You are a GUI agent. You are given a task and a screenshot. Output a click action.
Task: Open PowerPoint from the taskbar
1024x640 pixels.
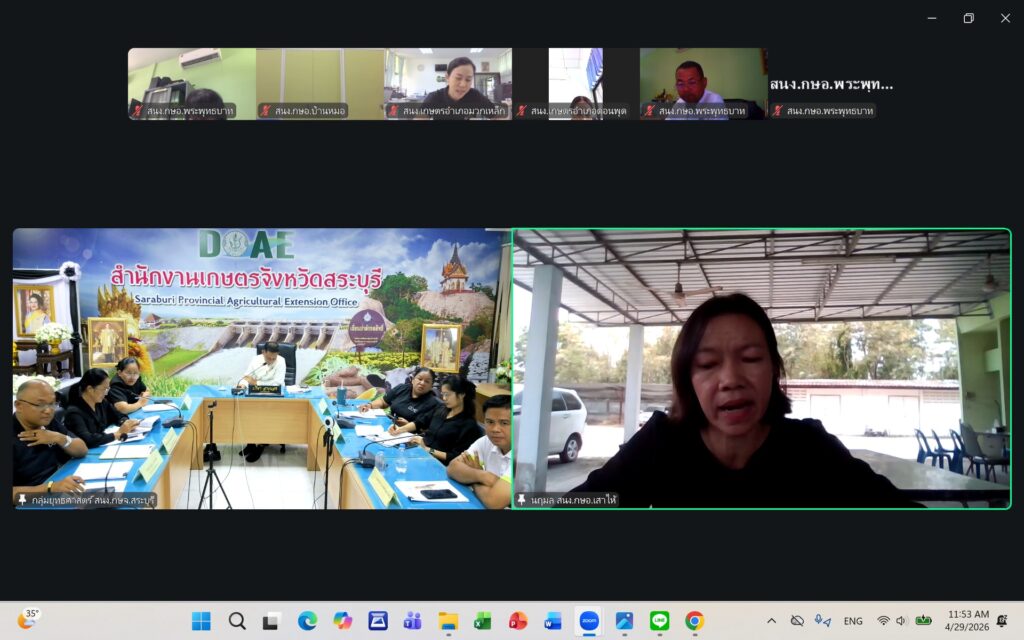click(x=518, y=621)
